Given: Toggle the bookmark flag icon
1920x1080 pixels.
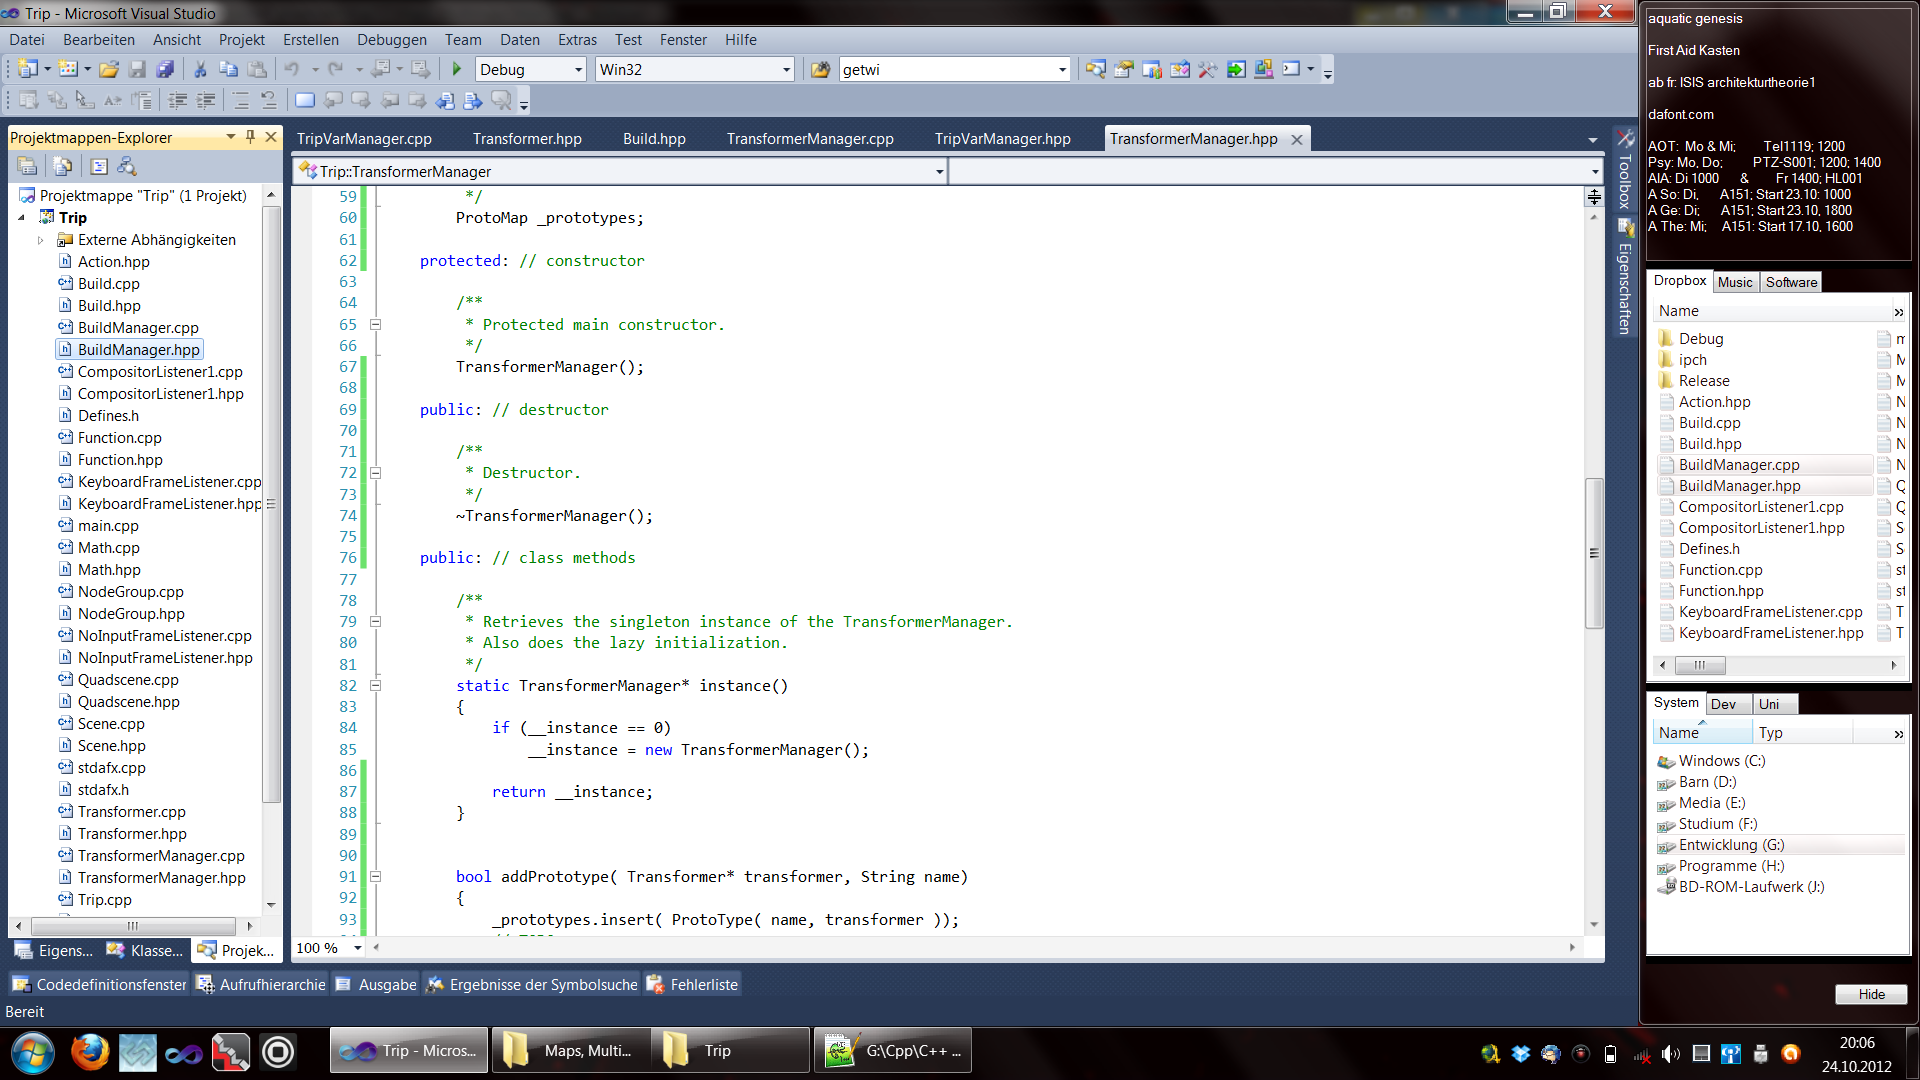Looking at the screenshot, I should coord(305,100).
